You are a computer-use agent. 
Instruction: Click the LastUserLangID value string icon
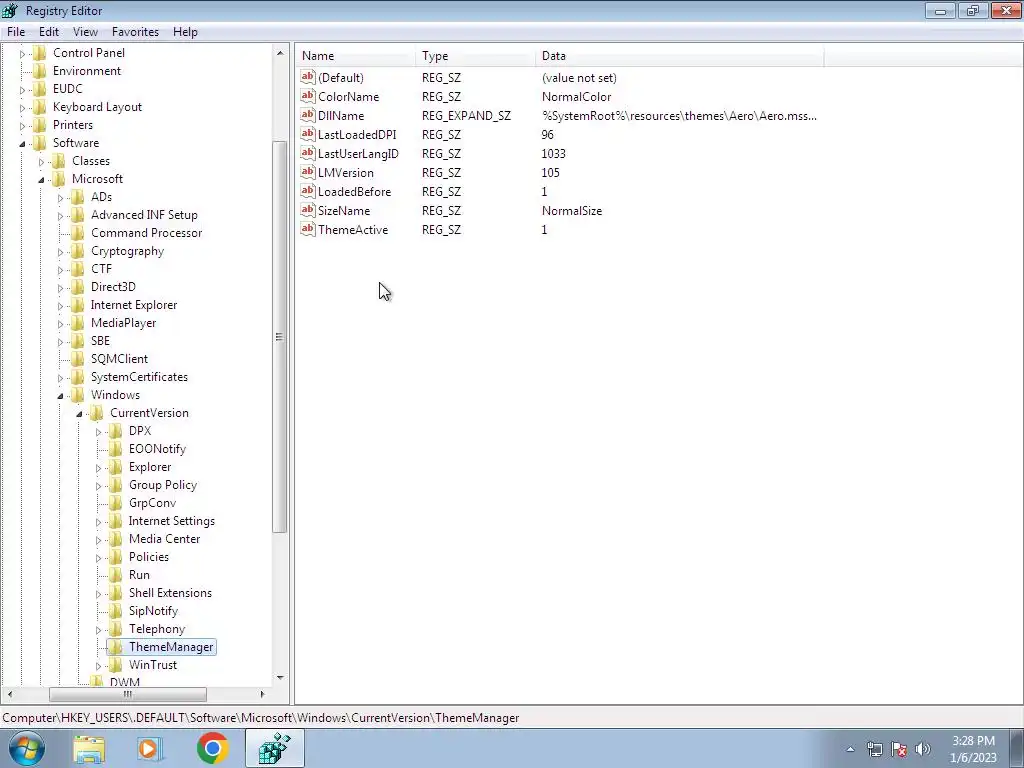[x=308, y=153]
